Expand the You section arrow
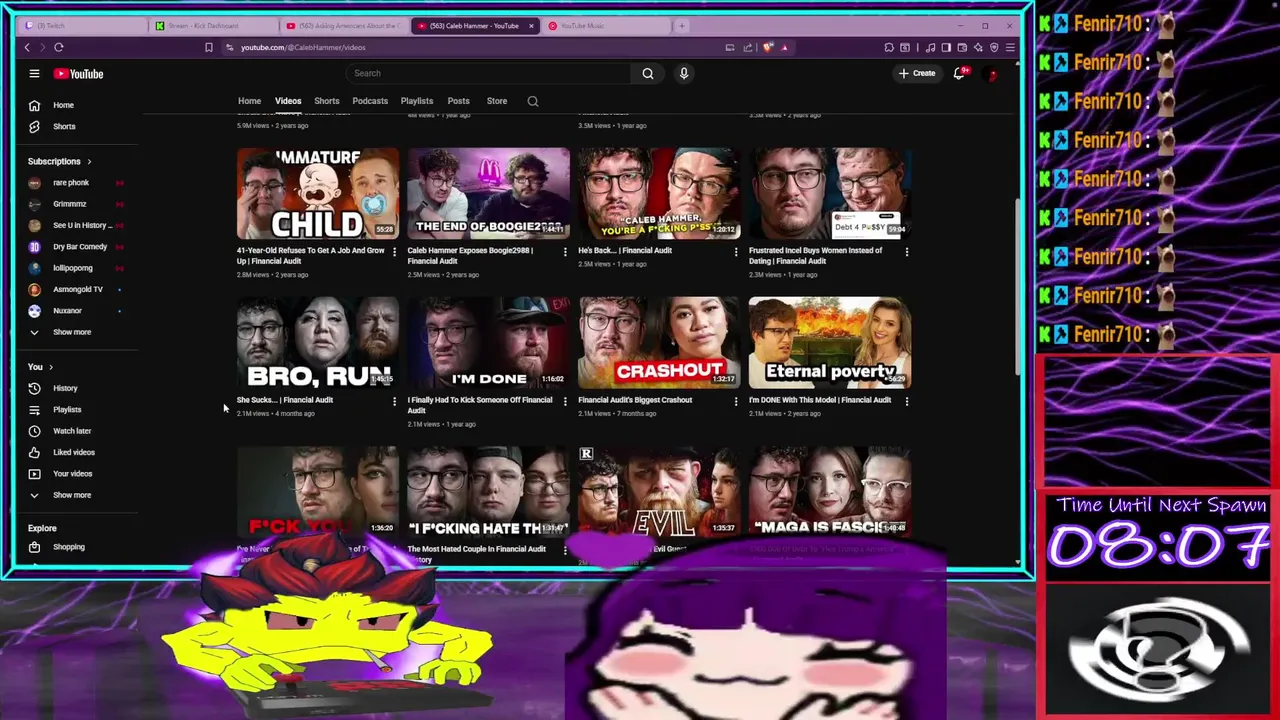The height and width of the screenshot is (720, 1280). click(x=51, y=367)
